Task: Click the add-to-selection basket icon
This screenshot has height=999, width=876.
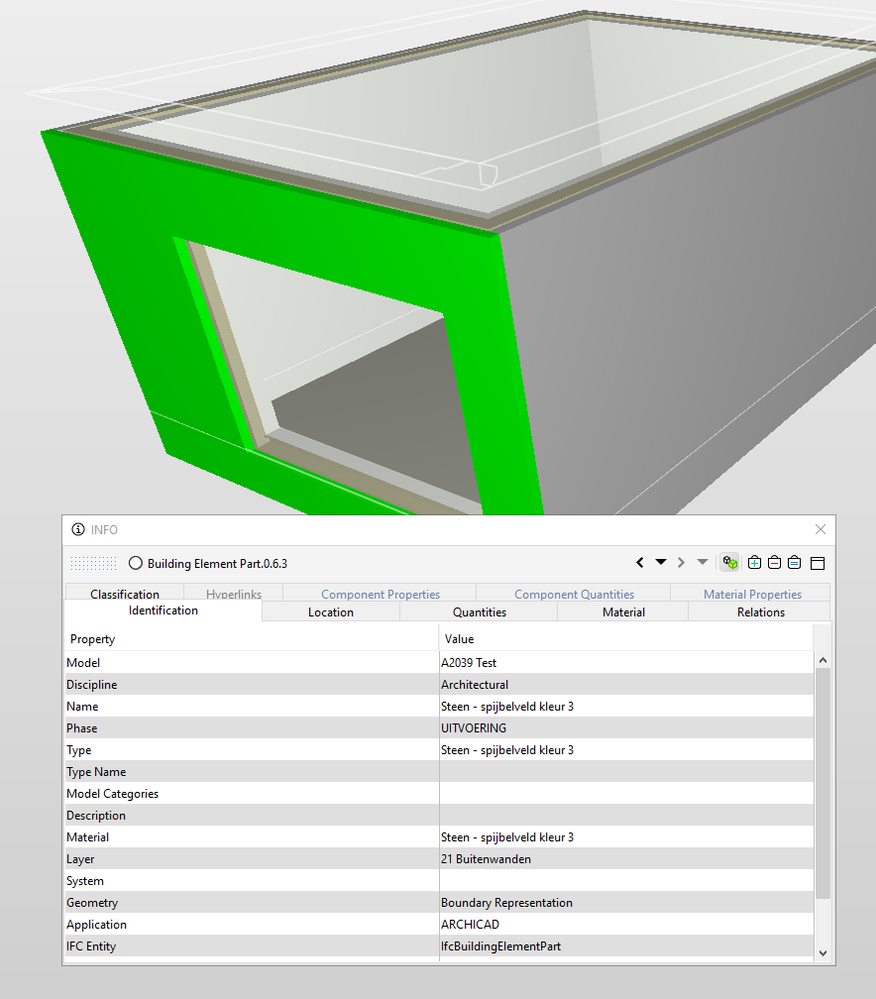Action: tap(754, 562)
